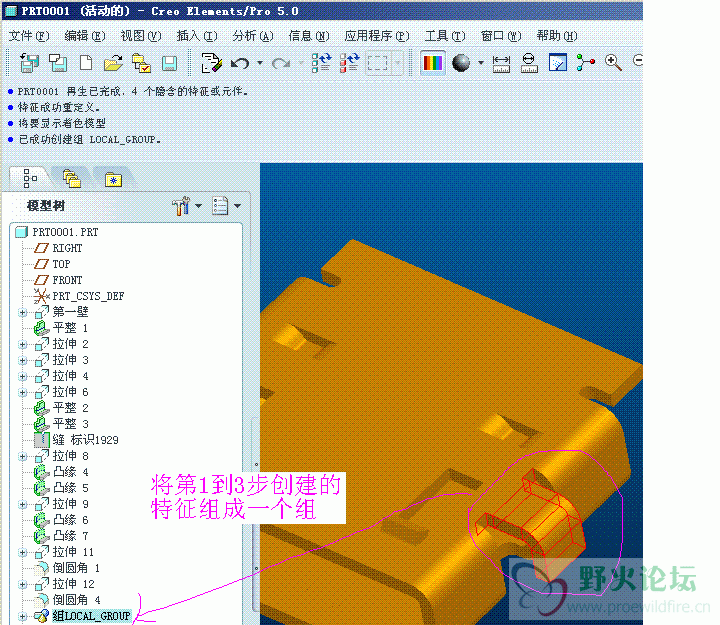Expand the 第一壁 feature node
The height and width of the screenshot is (625, 720).
pyautogui.click(x=22, y=312)
